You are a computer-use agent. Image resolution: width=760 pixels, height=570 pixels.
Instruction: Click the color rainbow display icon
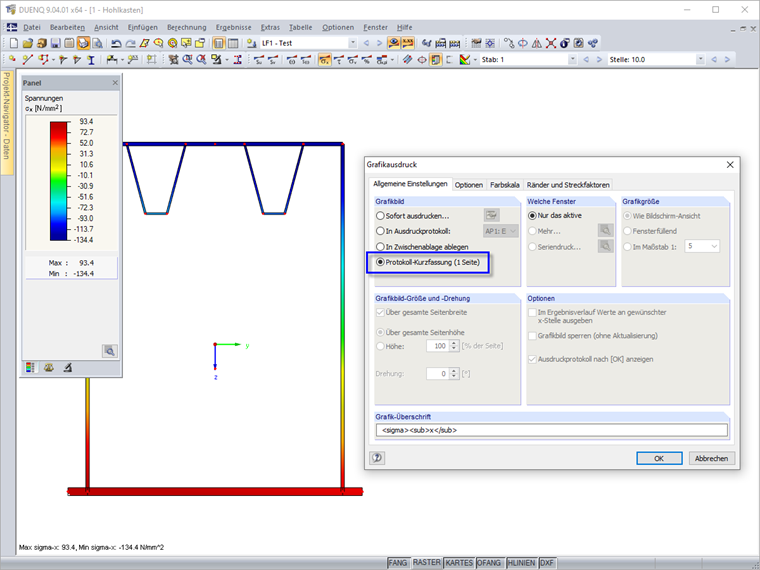465,60
